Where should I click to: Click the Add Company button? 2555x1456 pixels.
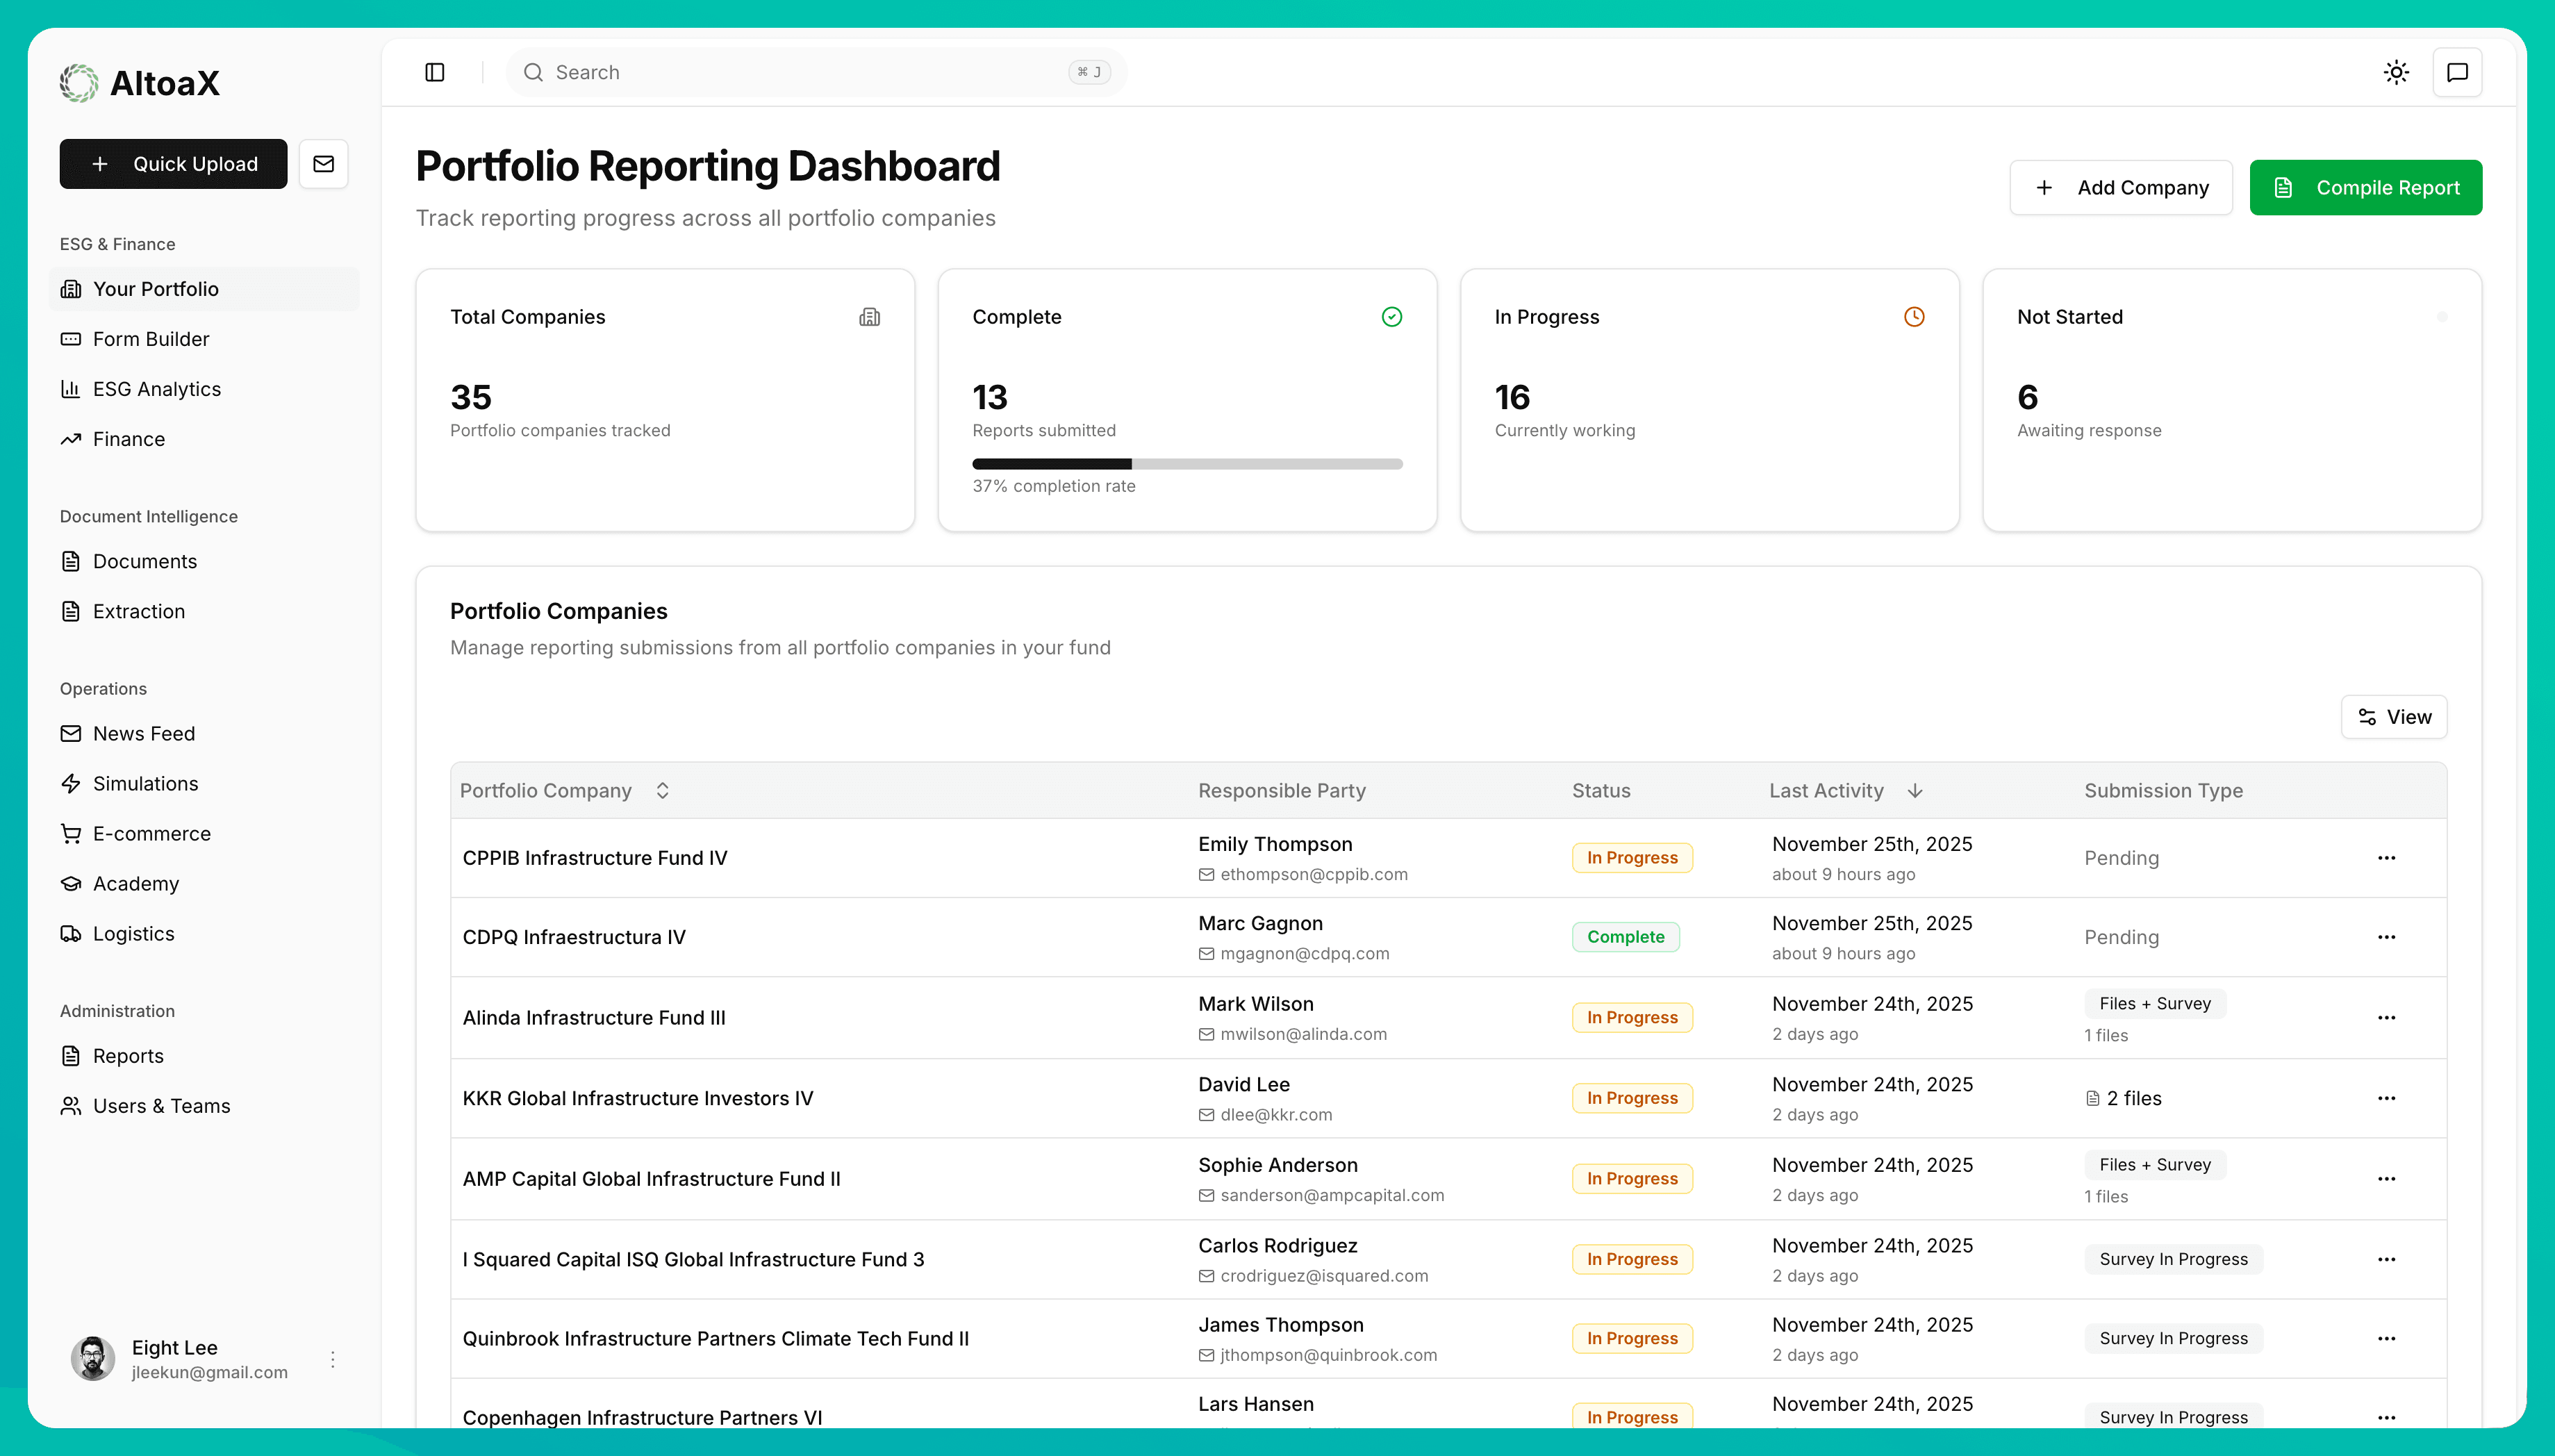pyautogui.click(x=2121, y=187)
